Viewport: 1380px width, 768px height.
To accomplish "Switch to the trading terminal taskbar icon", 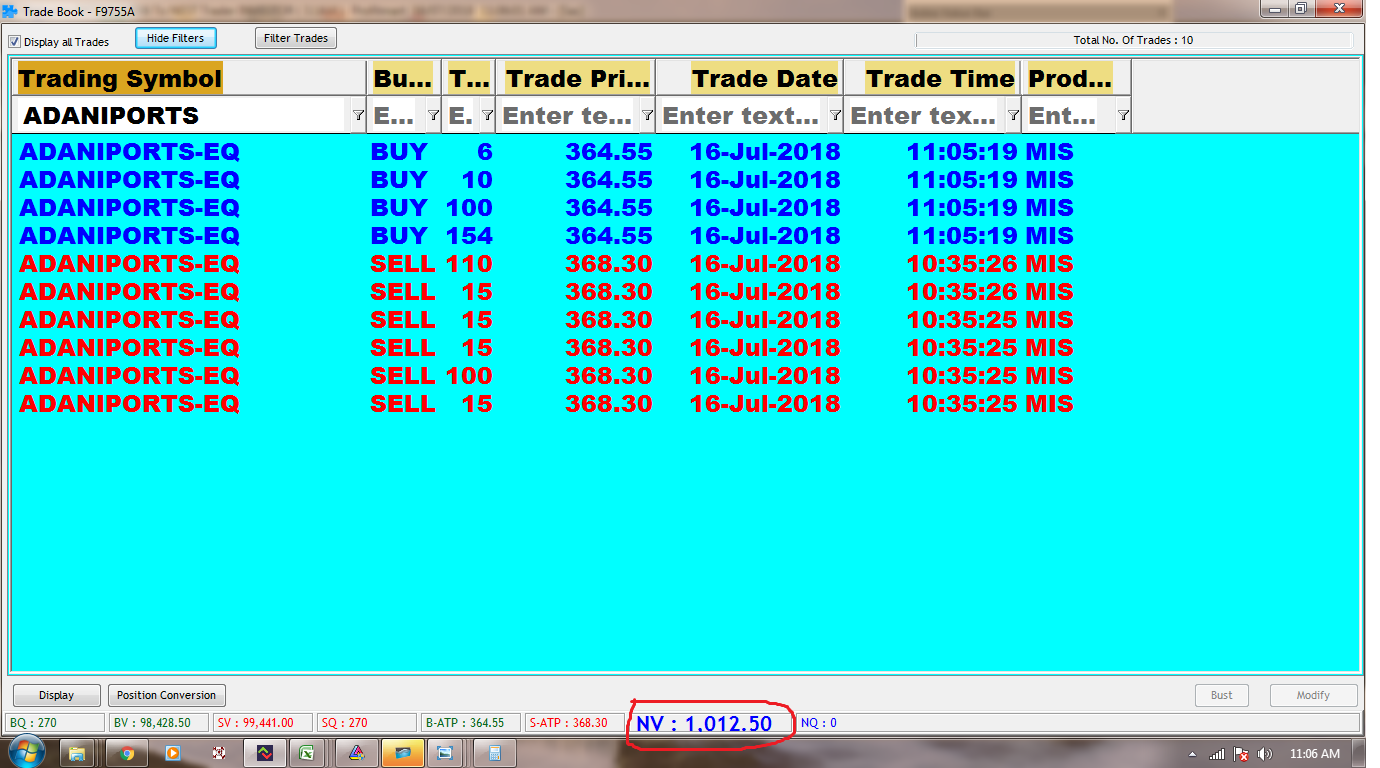I will 264,753.
